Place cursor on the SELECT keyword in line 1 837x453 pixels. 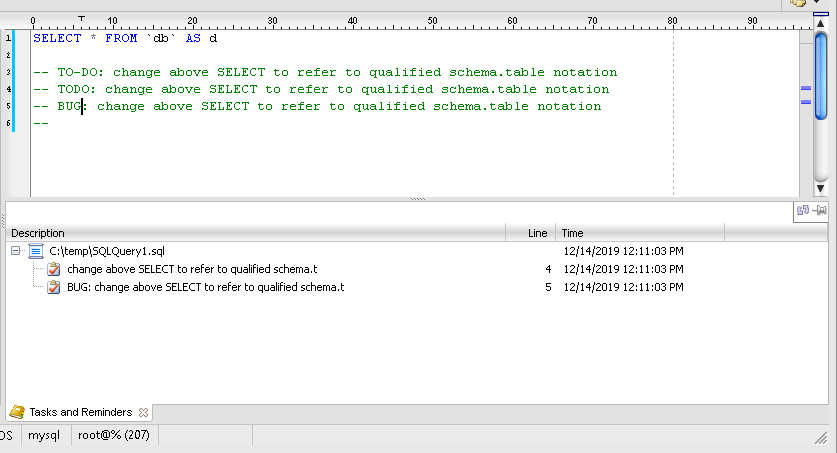tap(57, 38)
